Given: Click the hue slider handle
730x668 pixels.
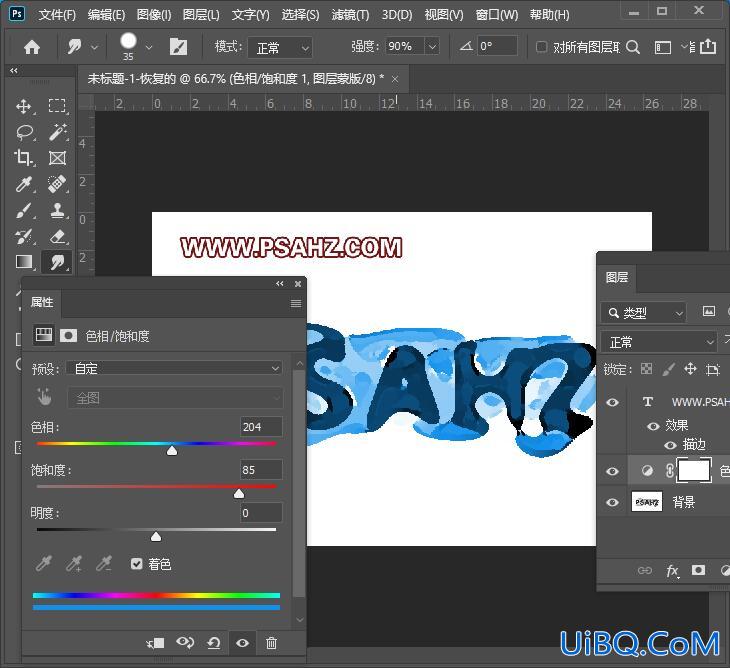Looking at the screenshot, I should point(172,451).
